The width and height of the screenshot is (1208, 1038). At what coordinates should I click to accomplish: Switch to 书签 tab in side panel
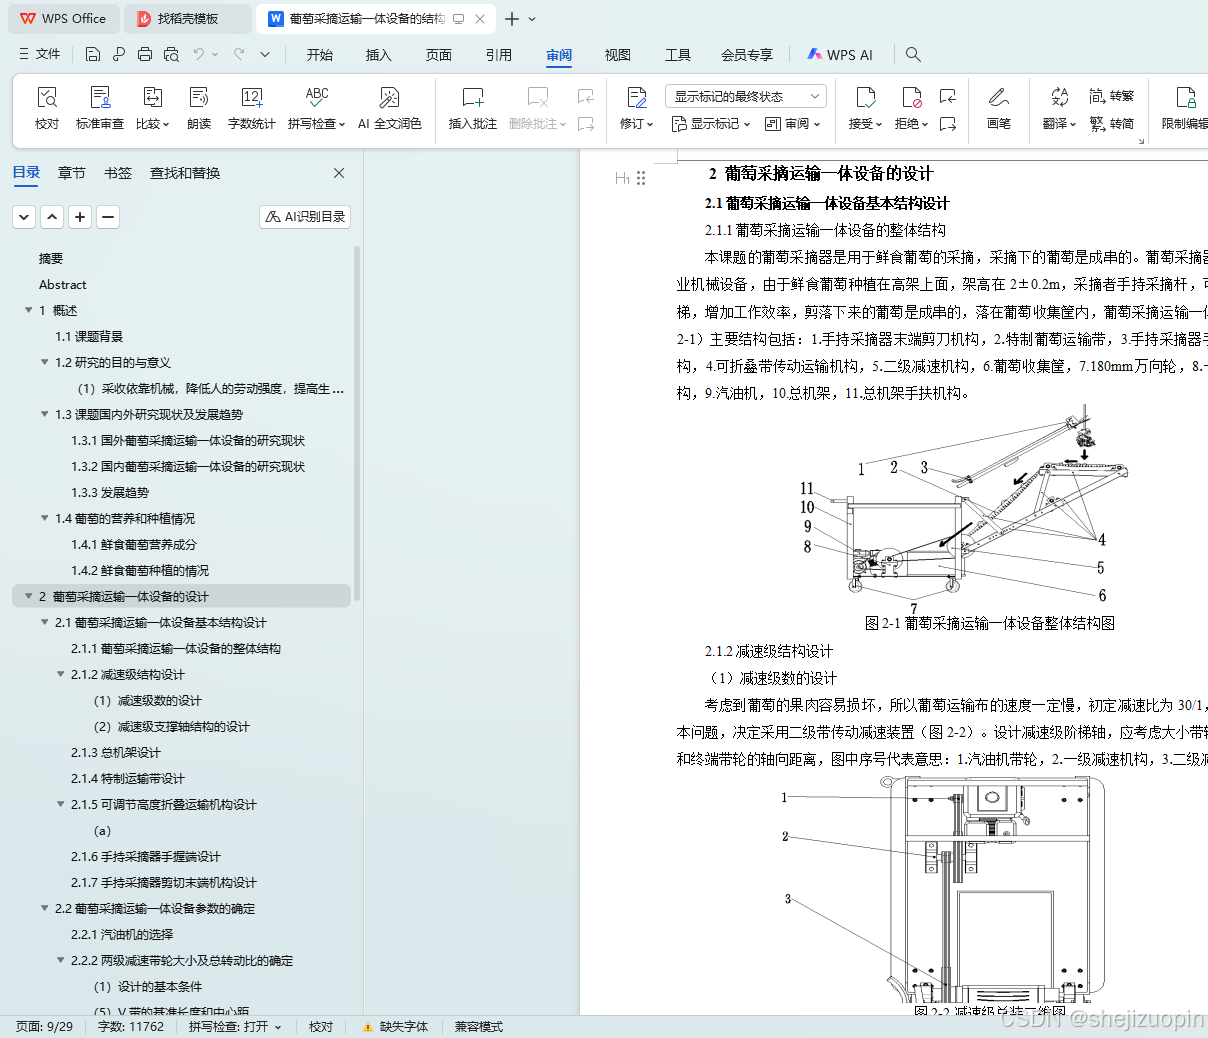click(118, 173)
